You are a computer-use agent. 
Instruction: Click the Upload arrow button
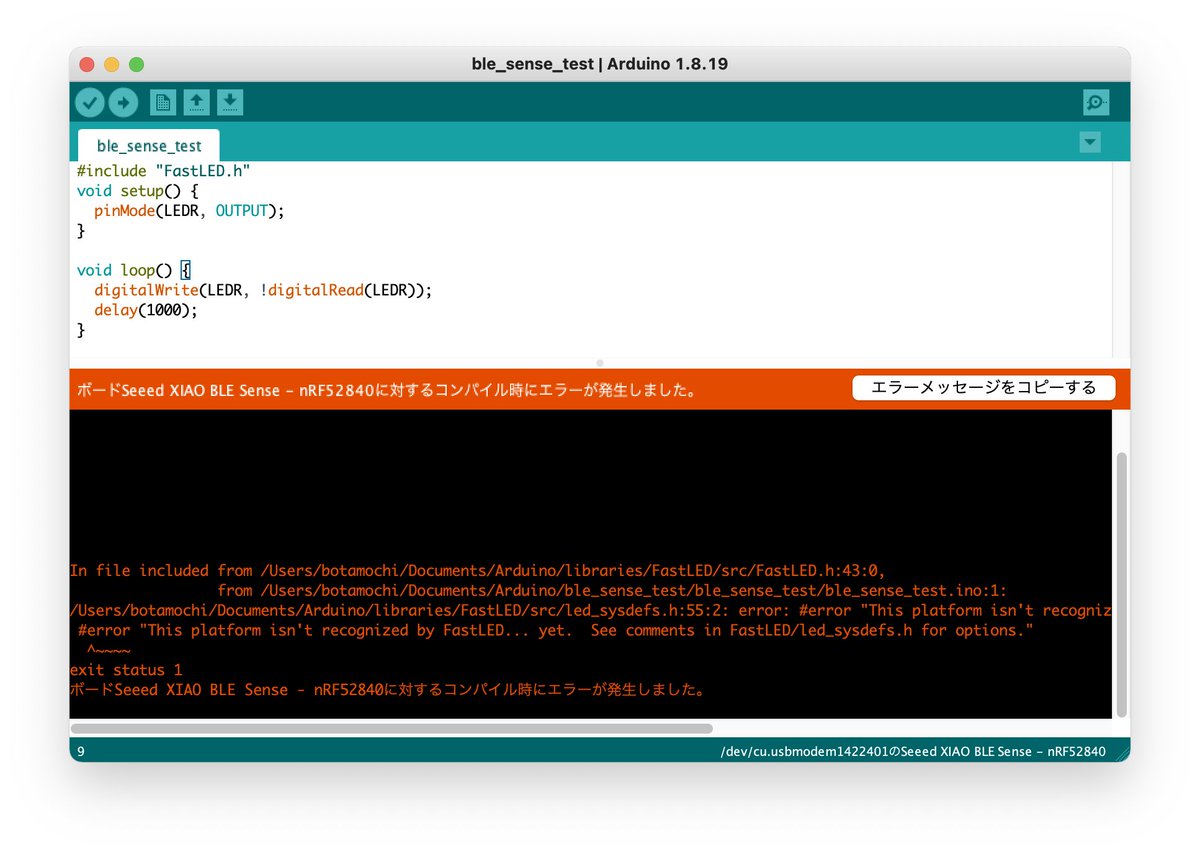(123, 102)
